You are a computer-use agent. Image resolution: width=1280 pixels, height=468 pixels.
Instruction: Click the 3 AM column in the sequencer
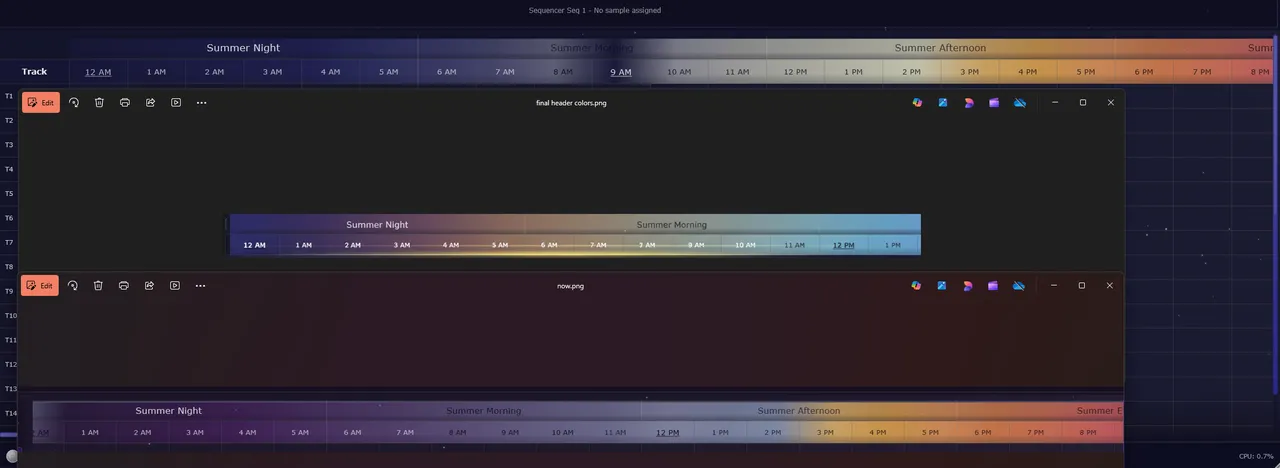tap(272, 72)
